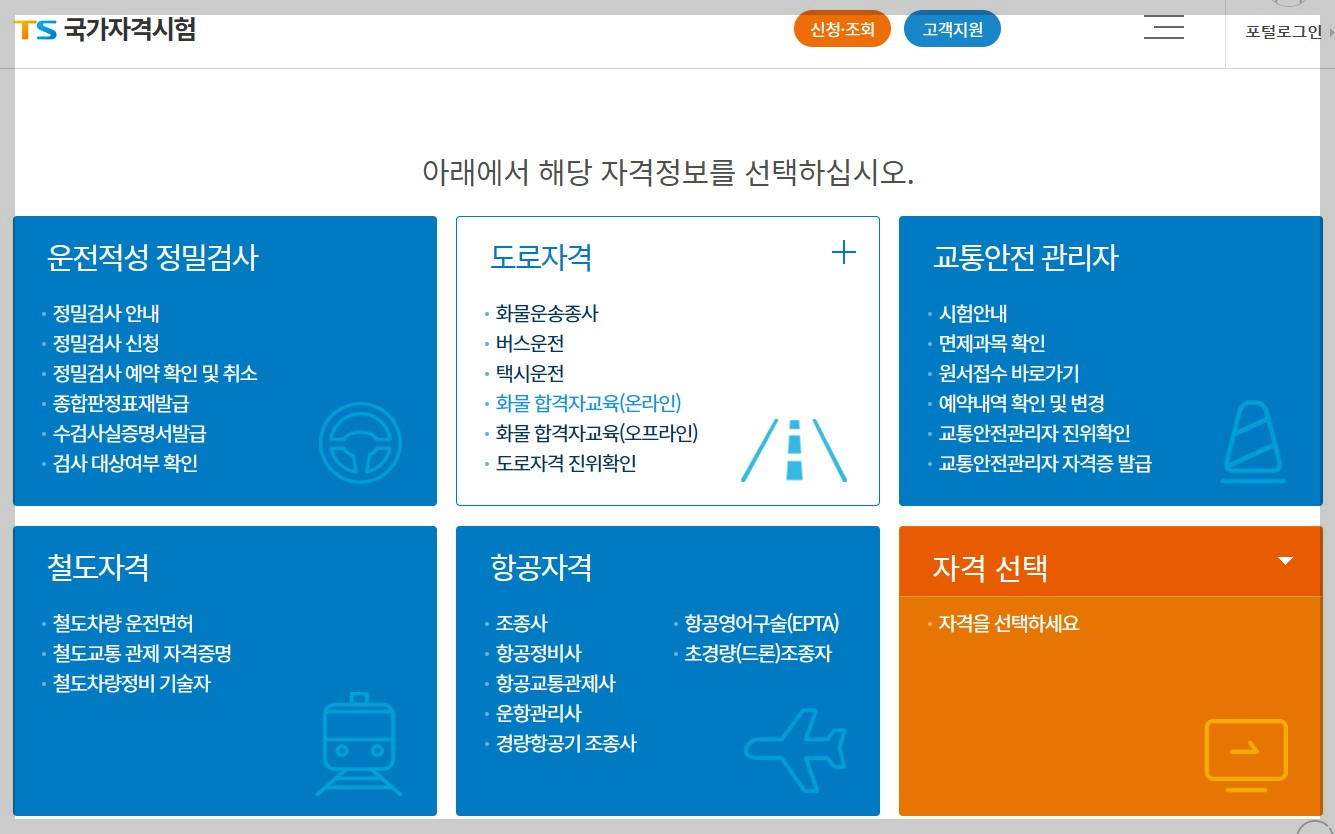1335x834 pixels.
Task: Select 화물운송종사
Action: (x=547, y=314)
